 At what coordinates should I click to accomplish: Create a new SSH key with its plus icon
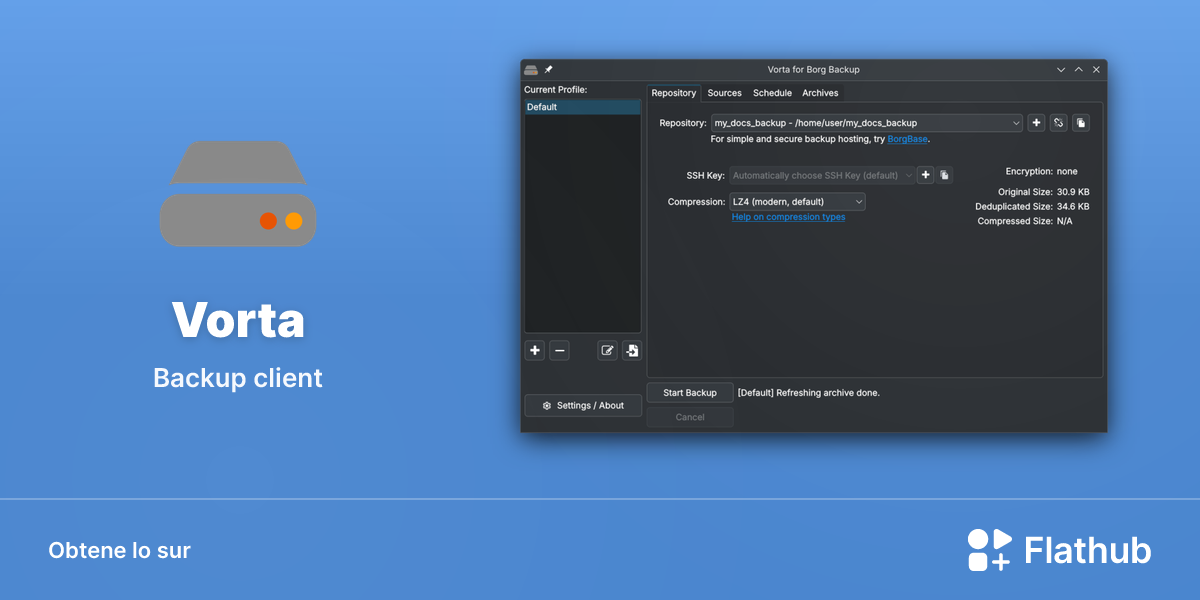[926, 175]
